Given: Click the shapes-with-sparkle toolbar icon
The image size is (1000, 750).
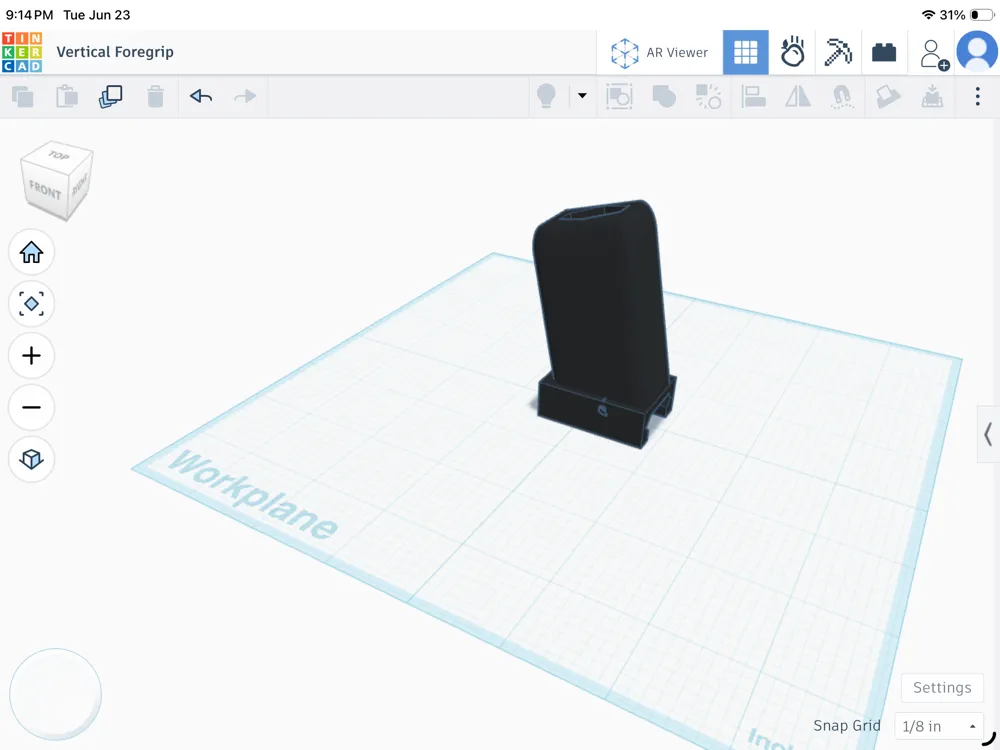Looking at the screenshot, I should click(x=708, y=96).
